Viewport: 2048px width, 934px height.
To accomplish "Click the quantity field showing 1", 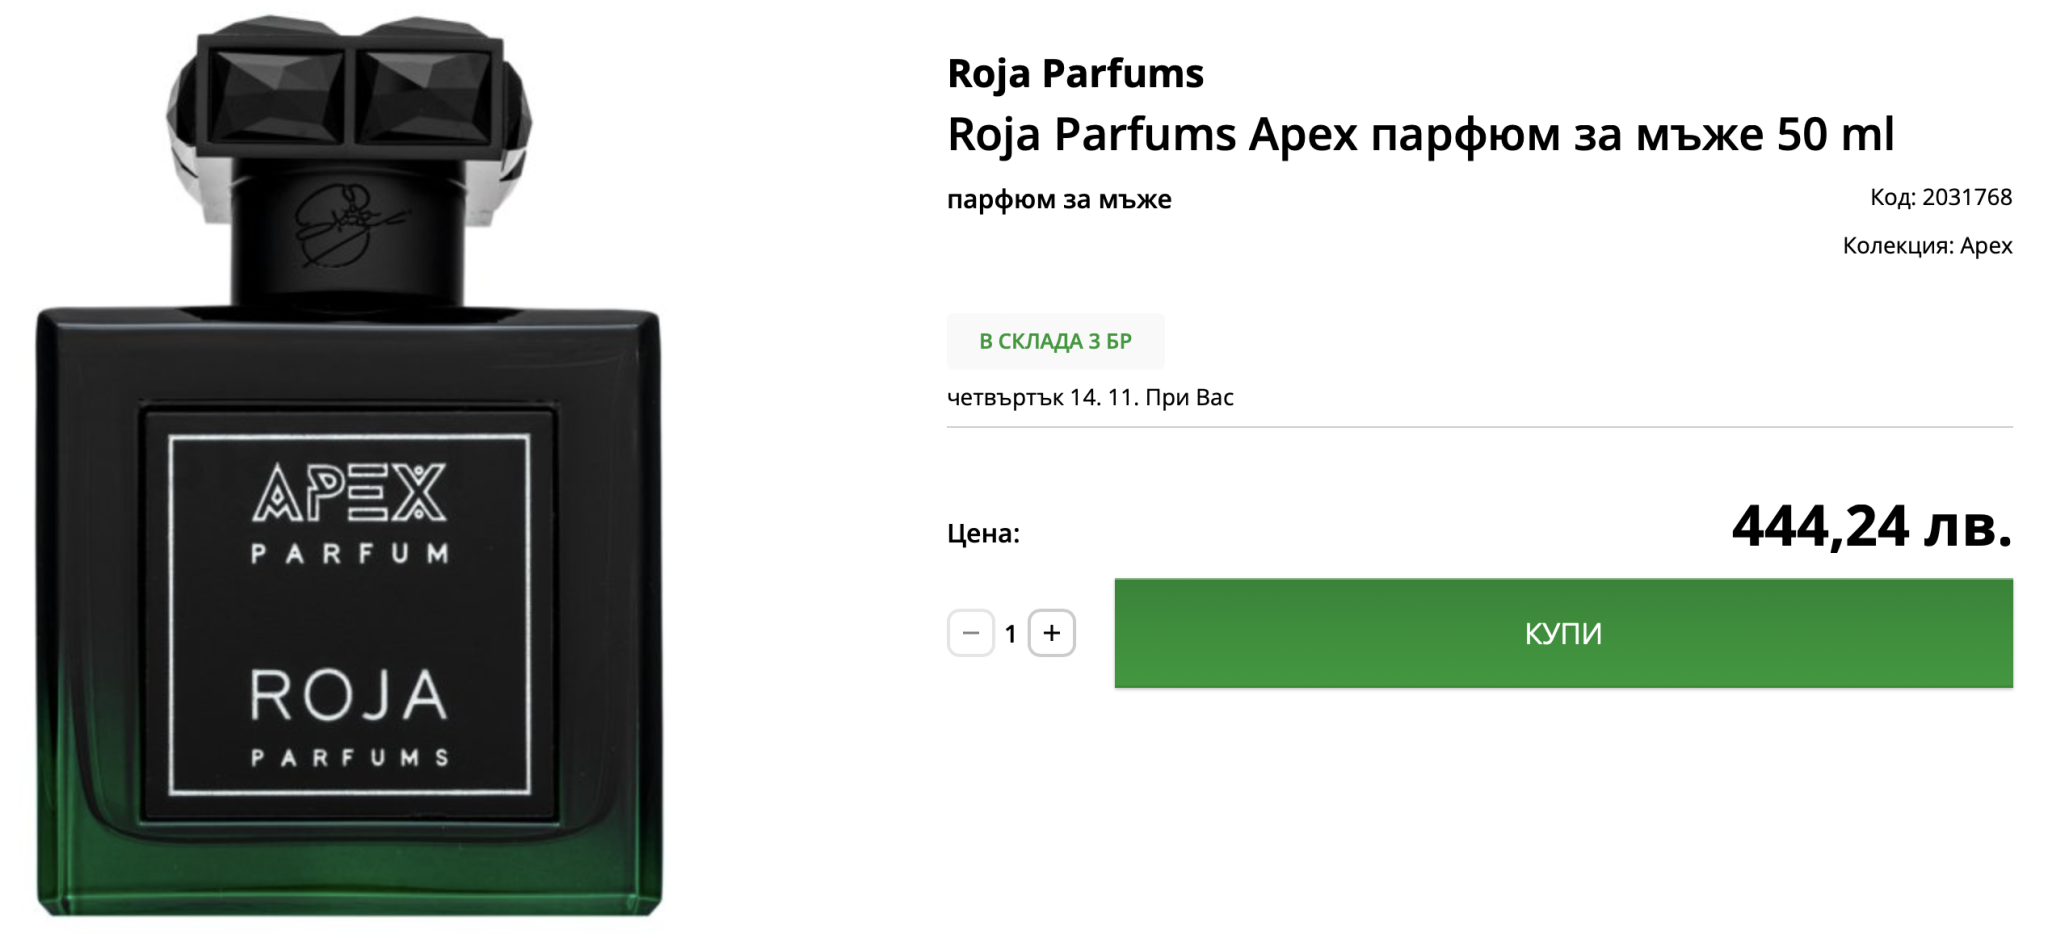I will (x=1011, y=633).
